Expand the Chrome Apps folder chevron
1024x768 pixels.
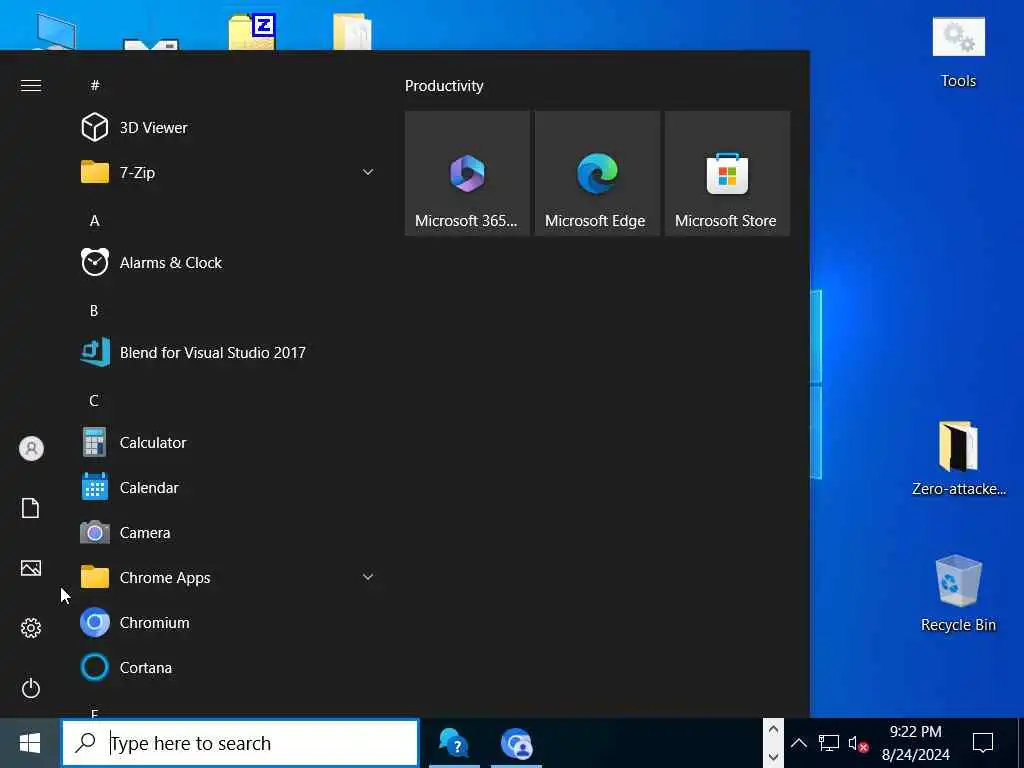[368, 577]
